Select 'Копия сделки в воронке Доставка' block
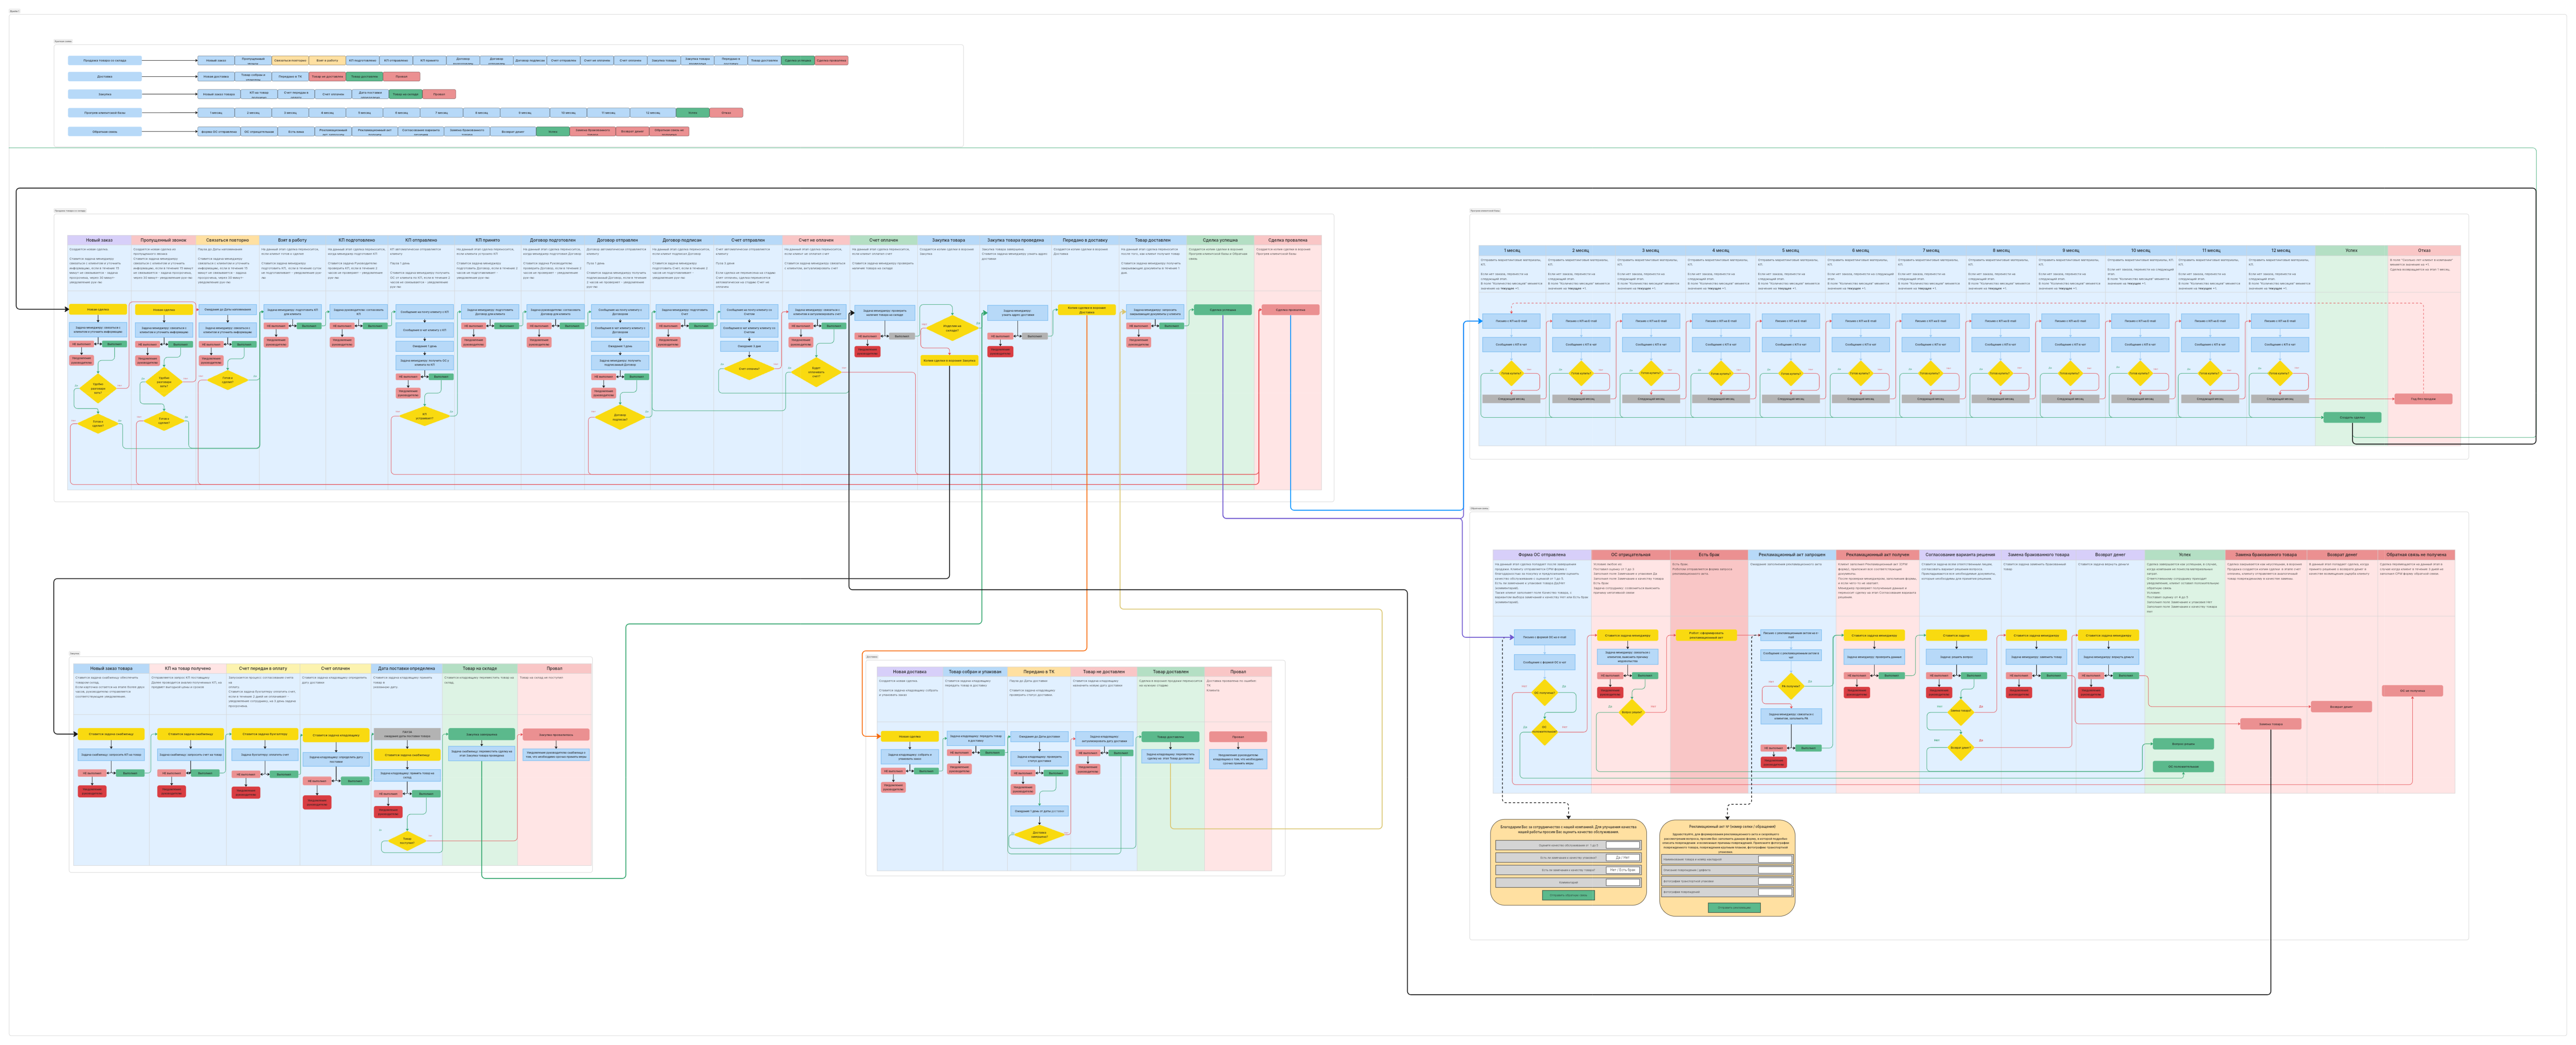The width and height of the screenshot is (2576, 1045). click(1087, 310)
